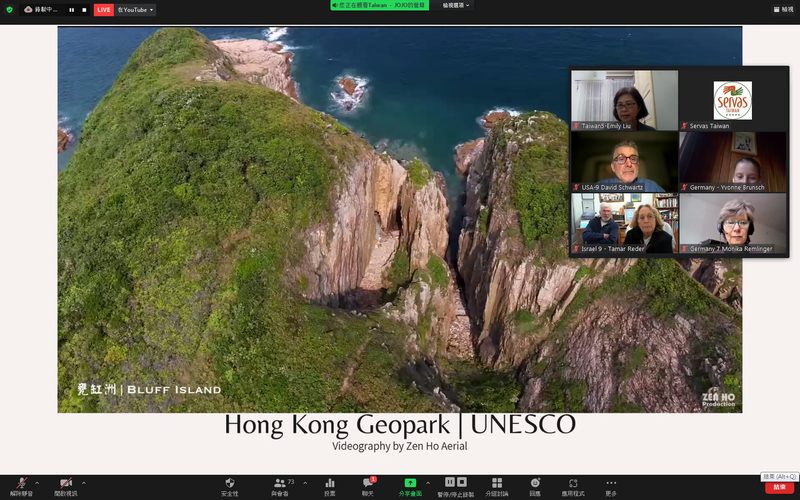This screenshot has height=500, width=800.
Task: Select David Schwartz's video thumbnail
Action: pos(624,162)
